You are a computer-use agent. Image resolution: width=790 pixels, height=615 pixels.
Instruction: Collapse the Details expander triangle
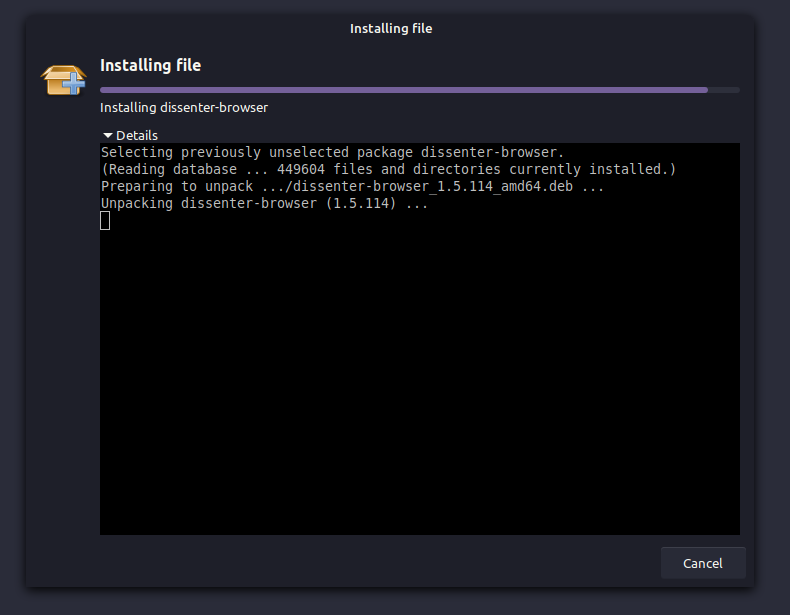coord(107,135)
